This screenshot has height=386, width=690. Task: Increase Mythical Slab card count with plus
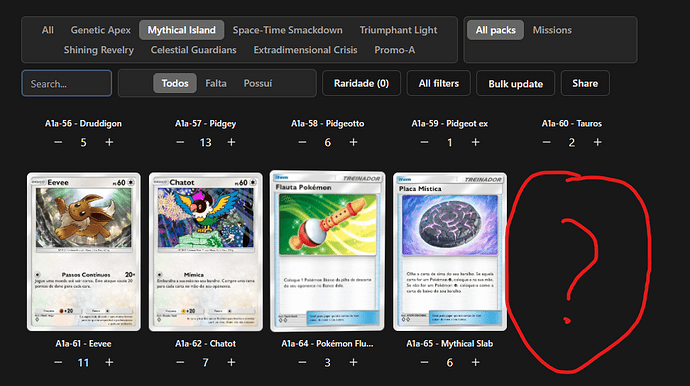pyautogui.click(x=475, y=362)
